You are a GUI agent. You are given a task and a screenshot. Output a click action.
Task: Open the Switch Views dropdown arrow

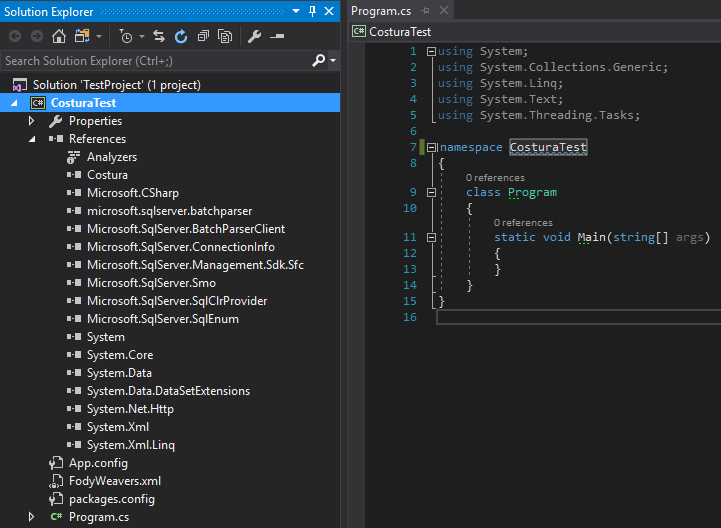(98, 36)
